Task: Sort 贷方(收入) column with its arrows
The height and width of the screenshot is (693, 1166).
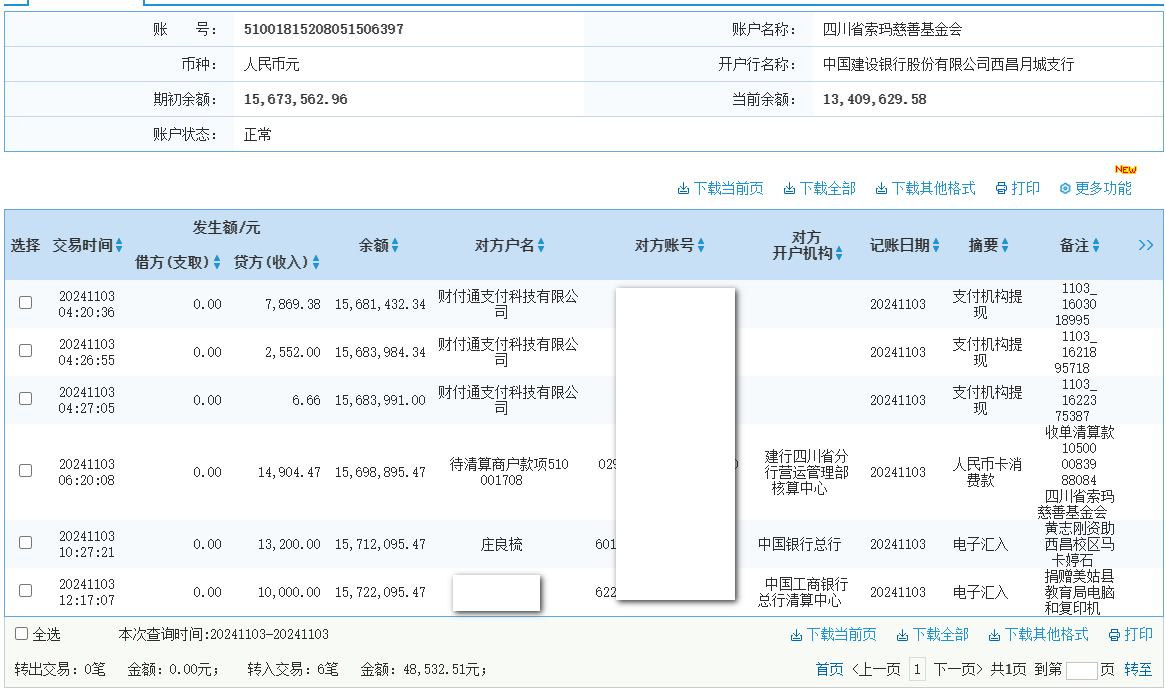Action: [x=316, y=262]
